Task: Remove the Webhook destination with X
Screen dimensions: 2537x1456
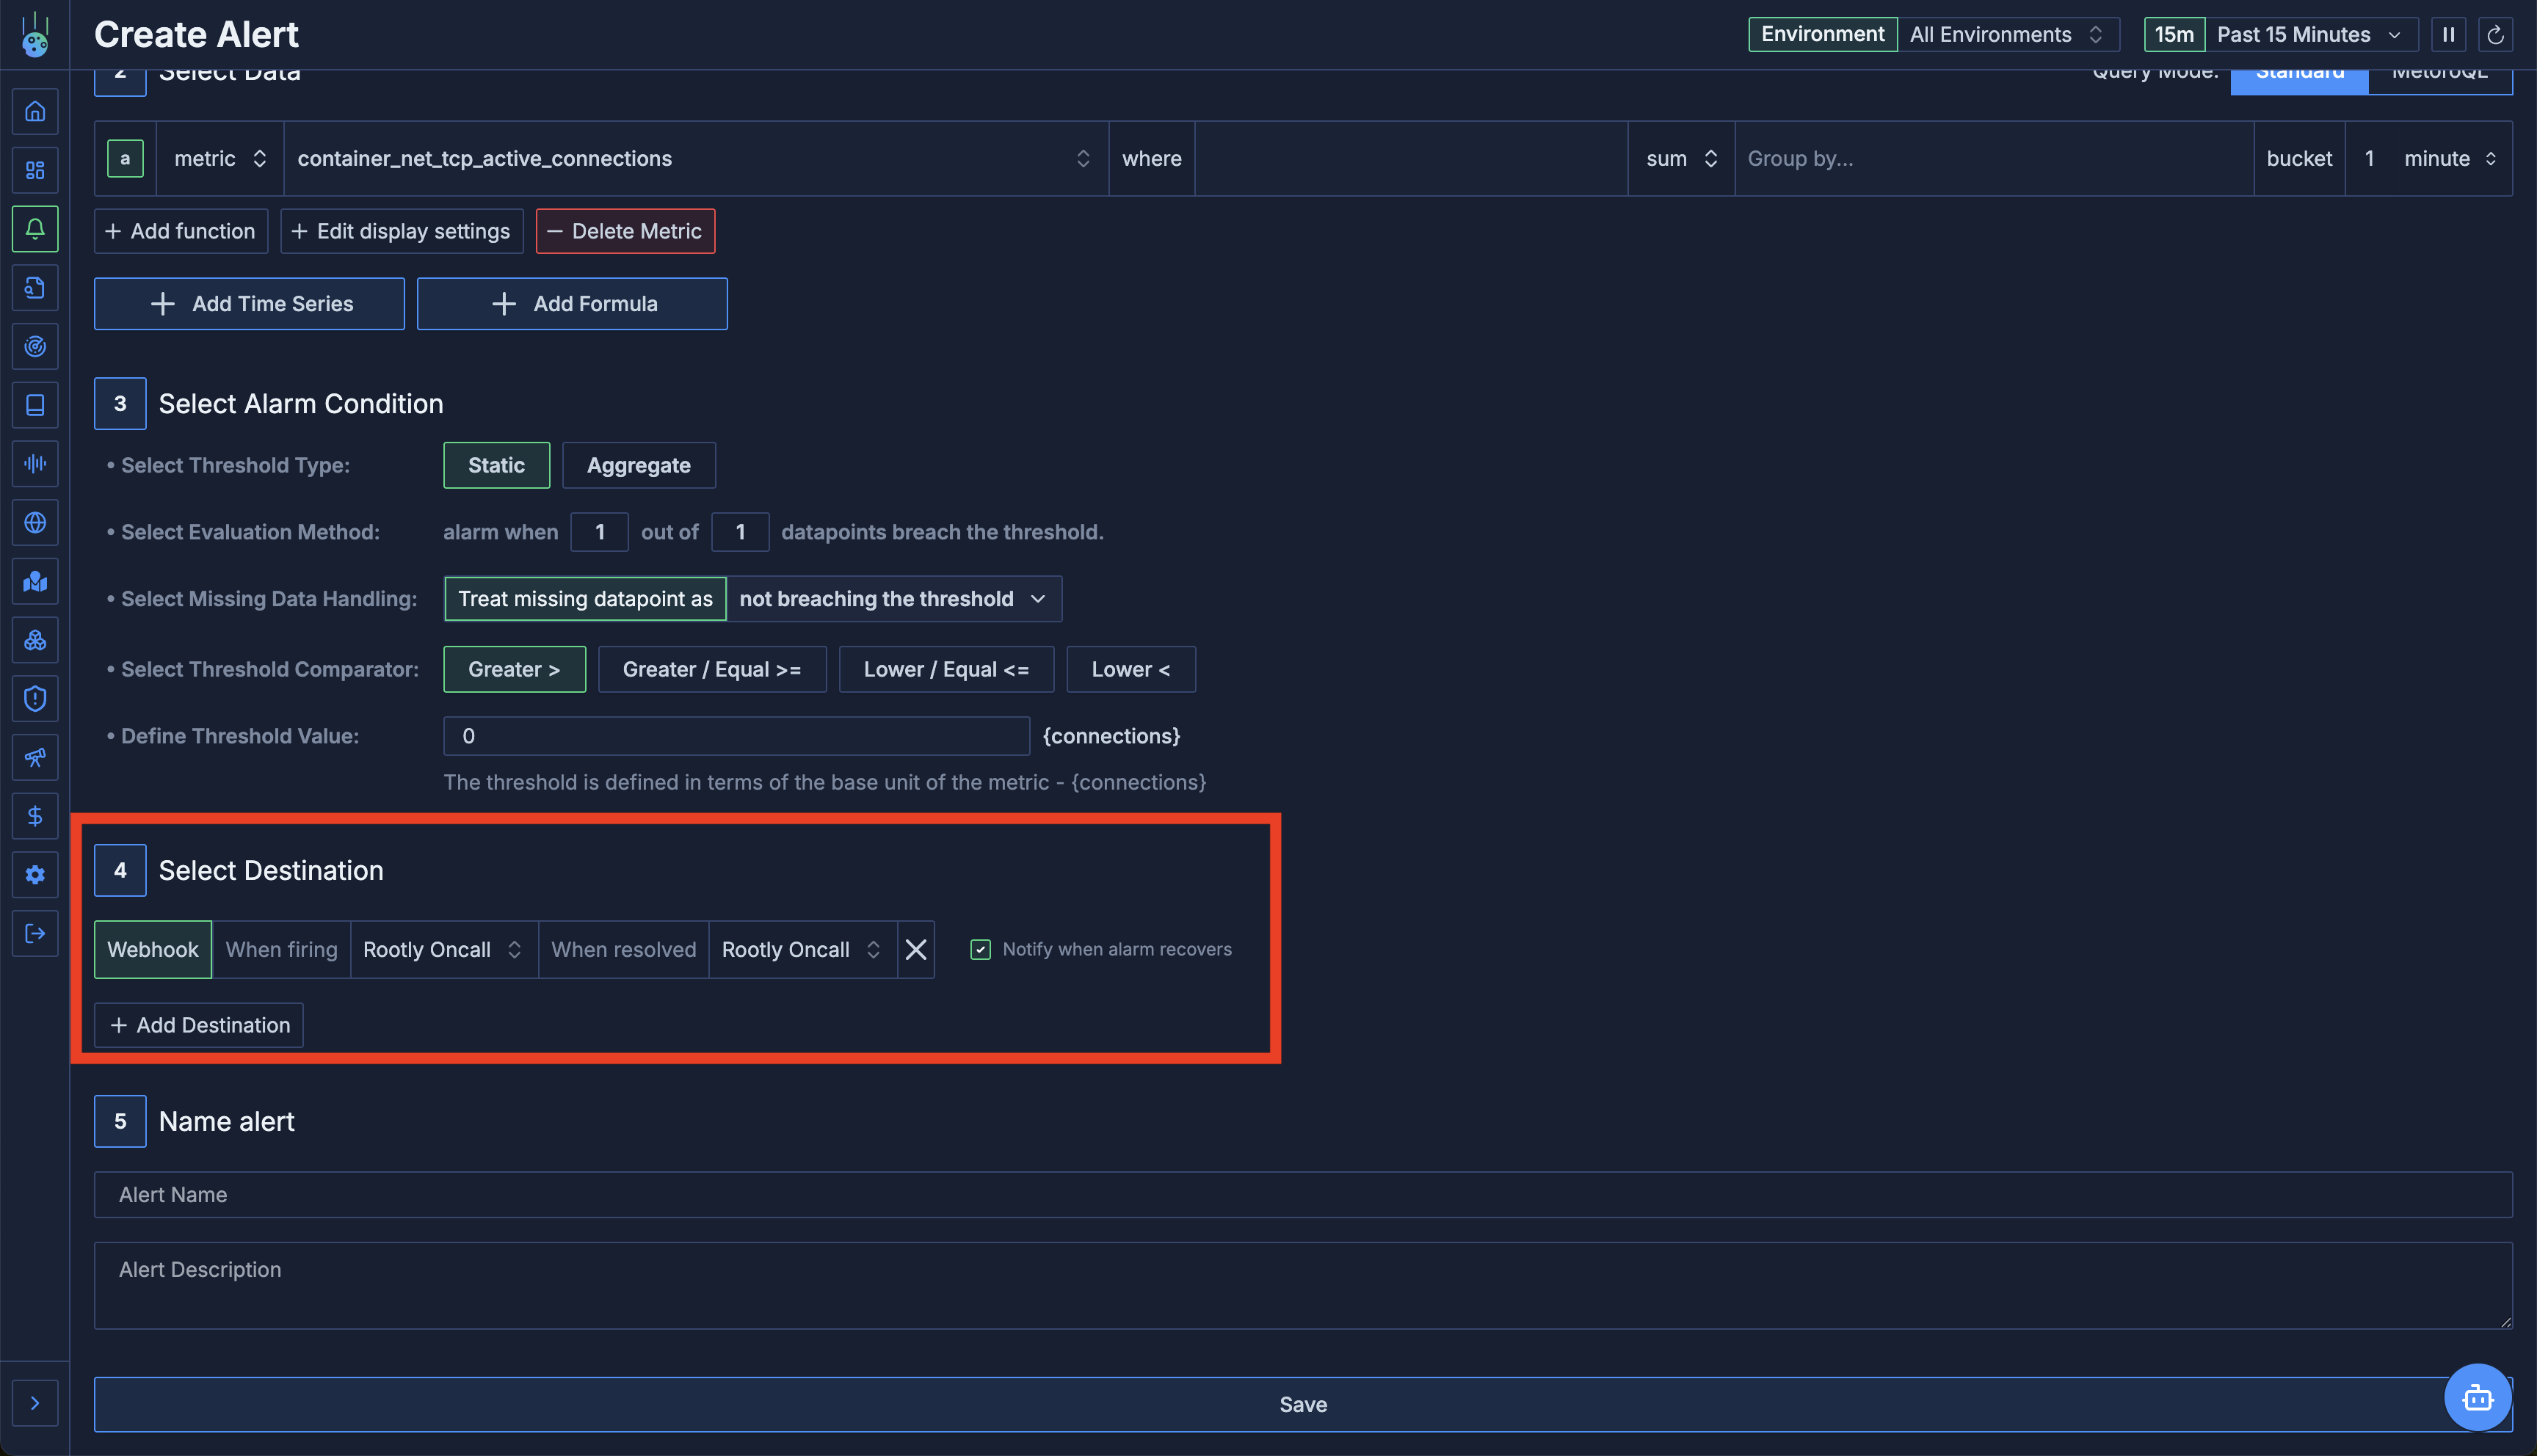Action: 915,950
